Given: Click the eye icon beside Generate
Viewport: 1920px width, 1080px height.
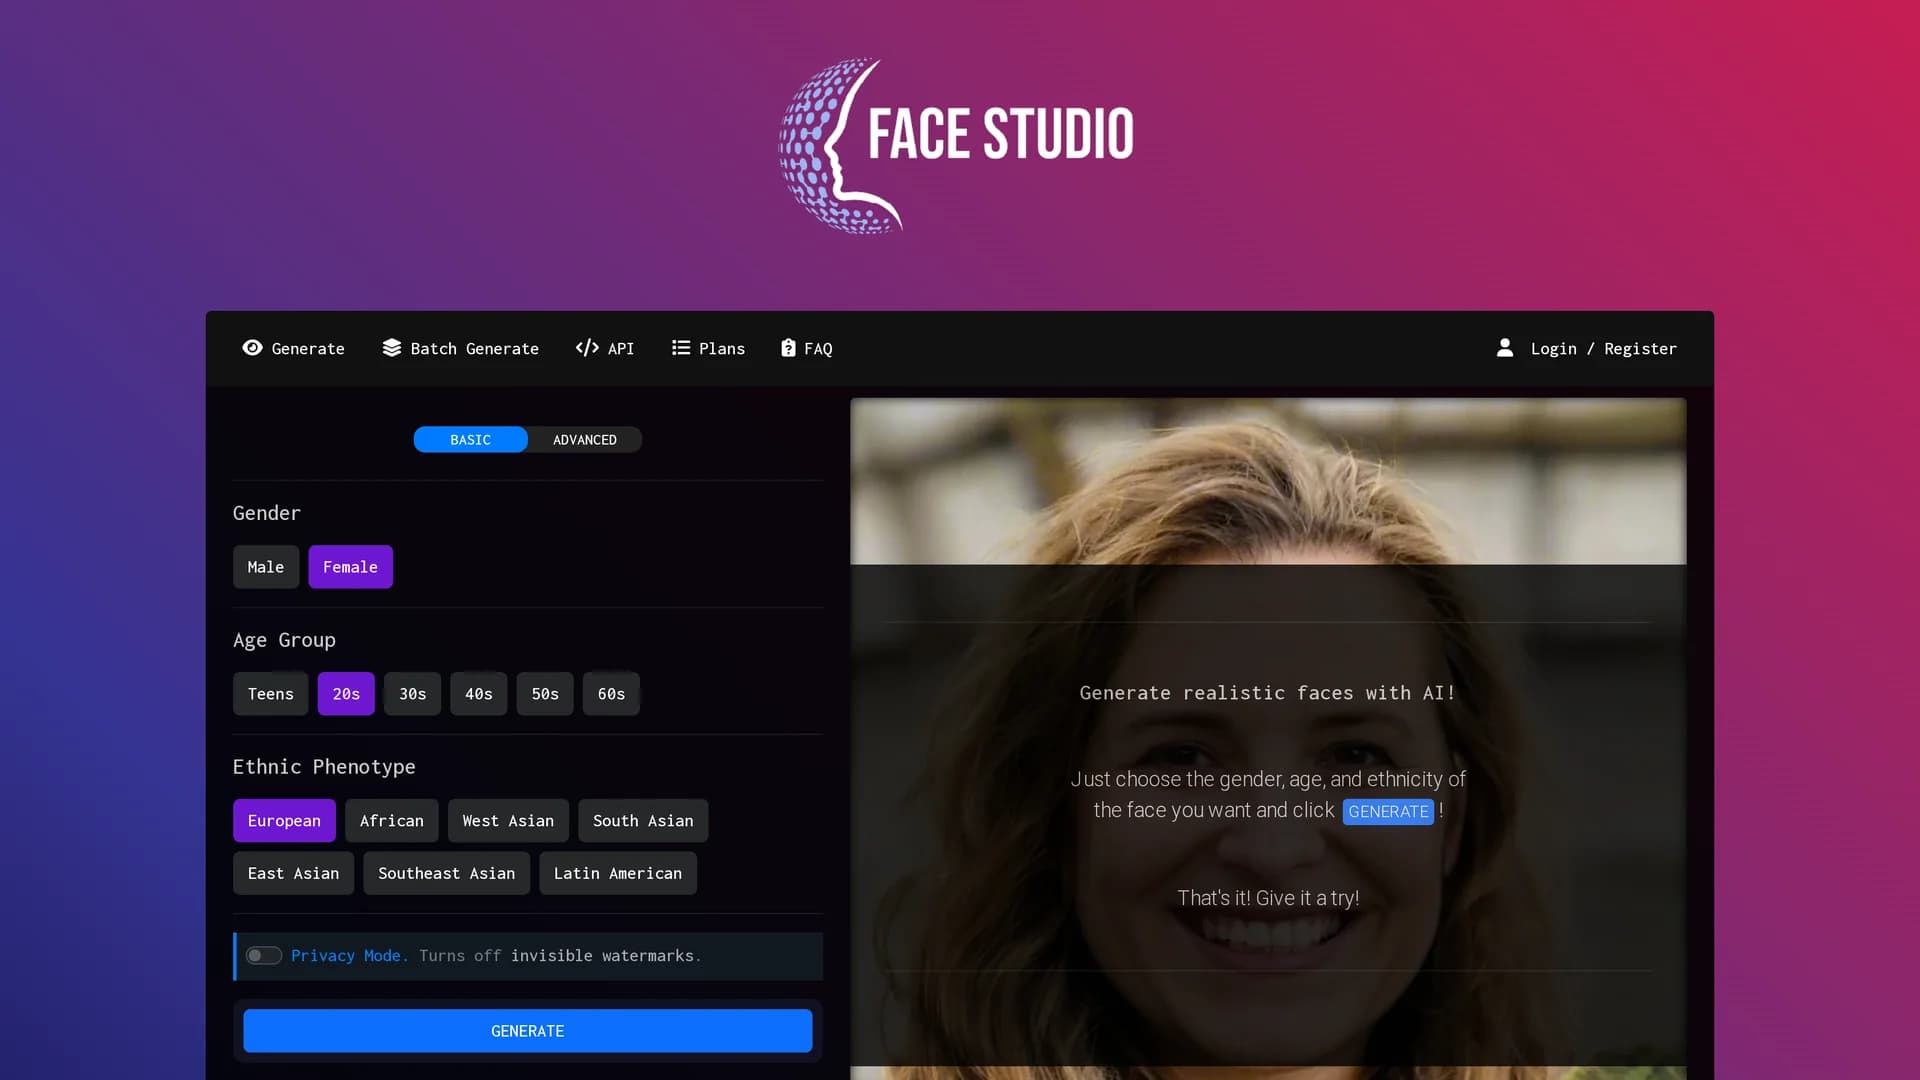Looking at the screenshot, I should 252,347.
